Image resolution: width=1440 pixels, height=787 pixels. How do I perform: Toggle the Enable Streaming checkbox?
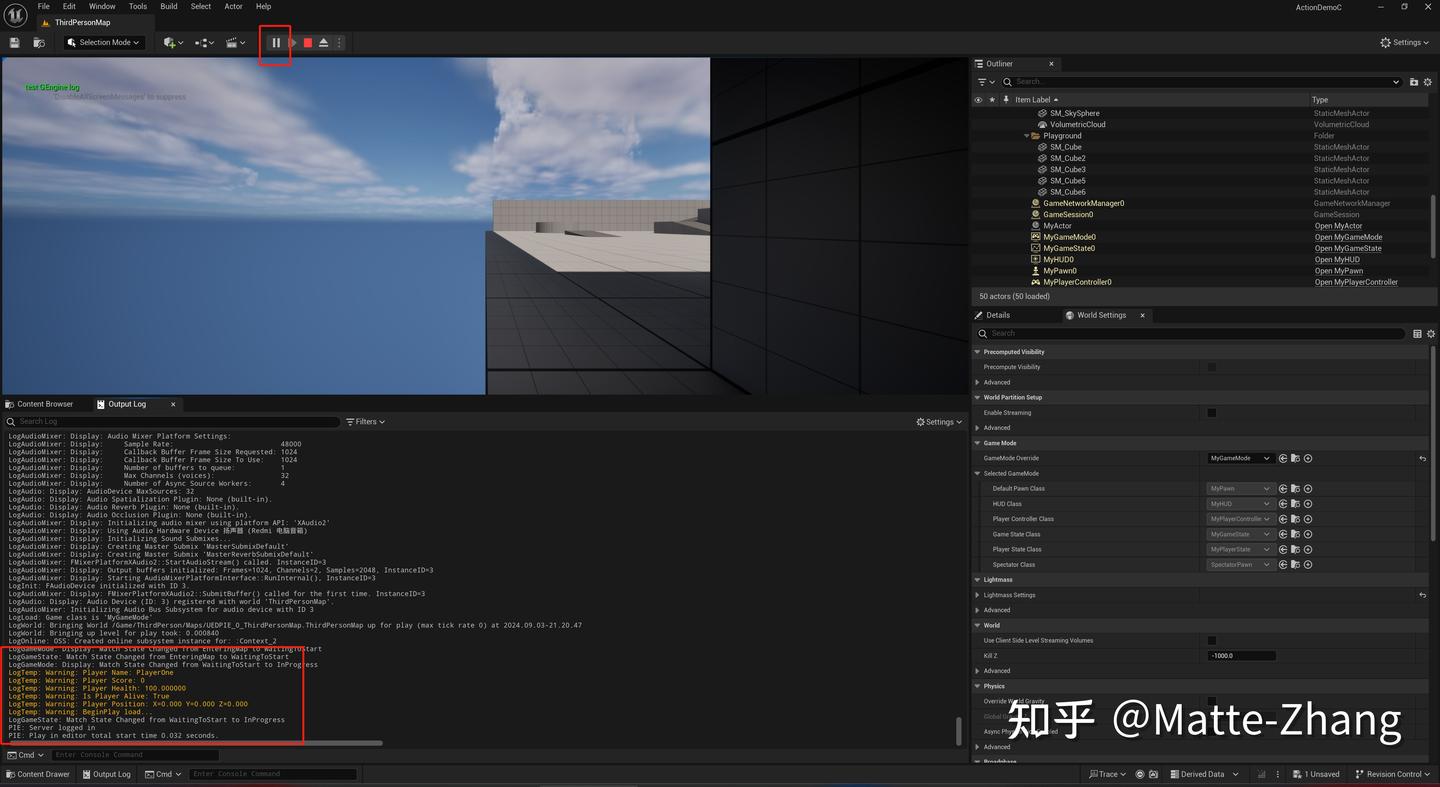point(1213,412)
